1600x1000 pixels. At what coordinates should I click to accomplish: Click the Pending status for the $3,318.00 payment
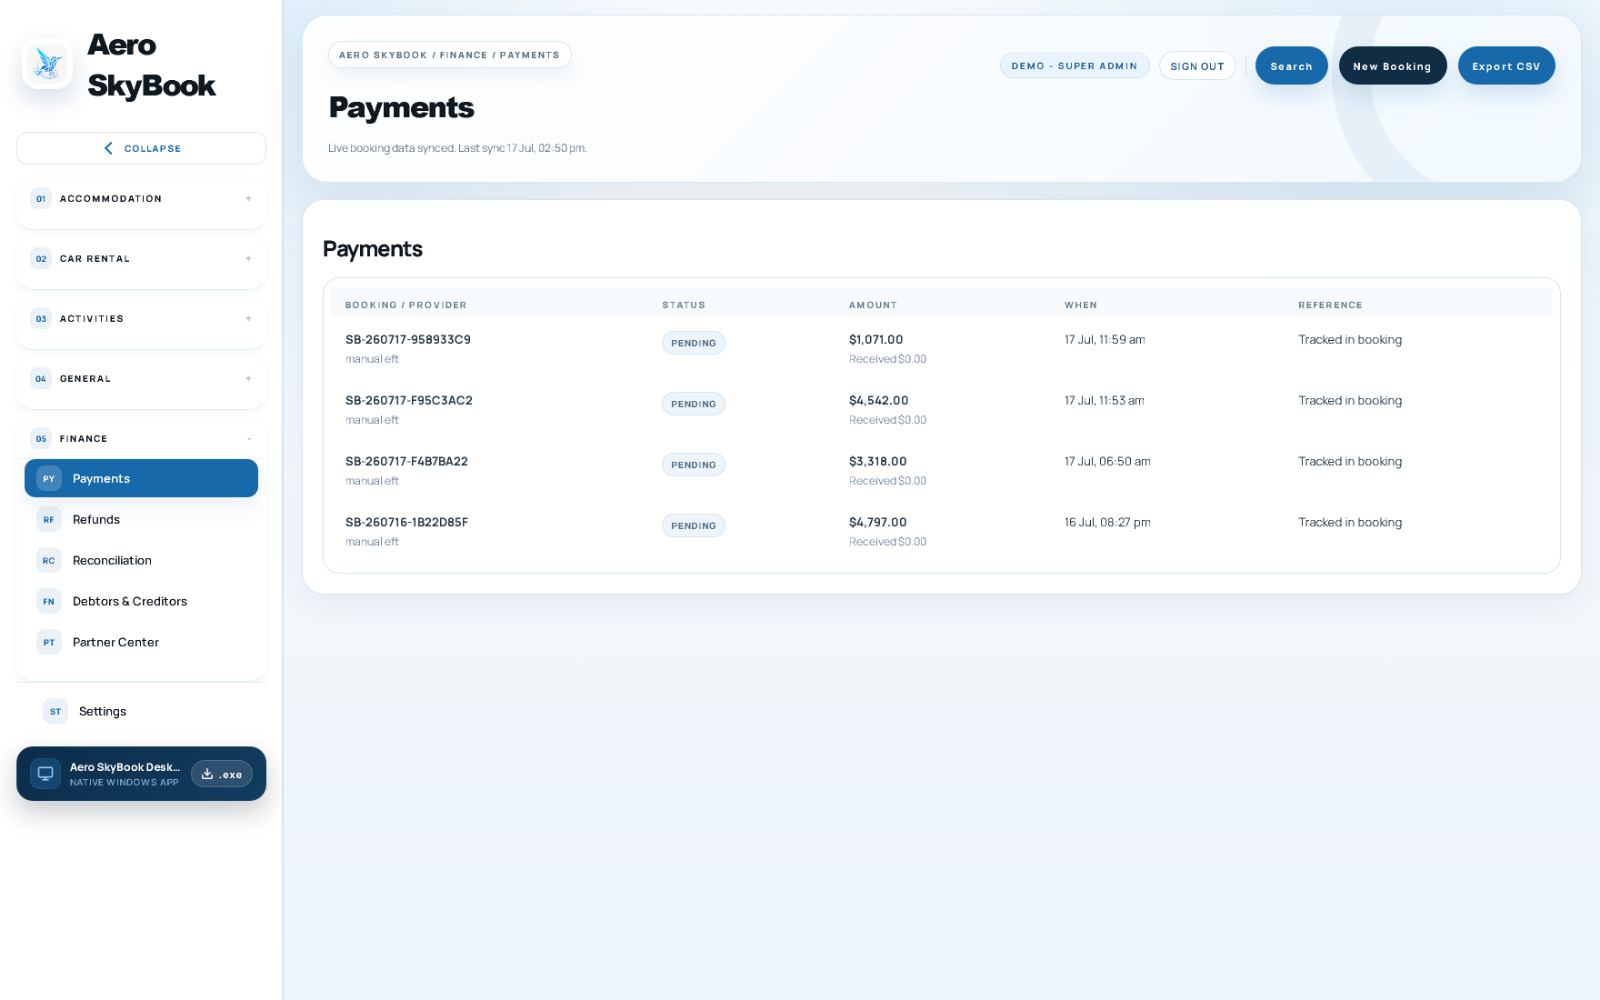coord(693,465)
